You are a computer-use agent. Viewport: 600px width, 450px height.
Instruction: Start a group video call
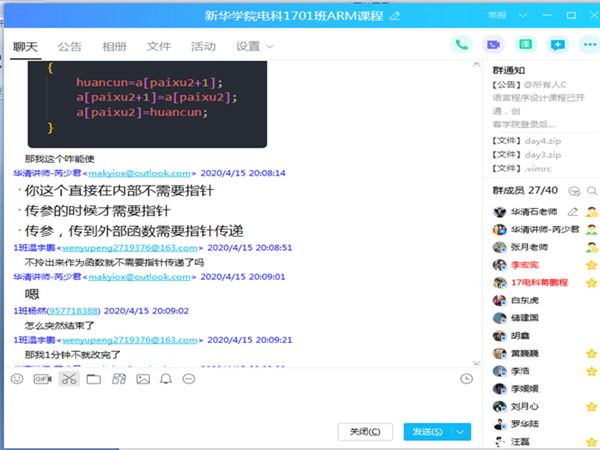point(493,45)
